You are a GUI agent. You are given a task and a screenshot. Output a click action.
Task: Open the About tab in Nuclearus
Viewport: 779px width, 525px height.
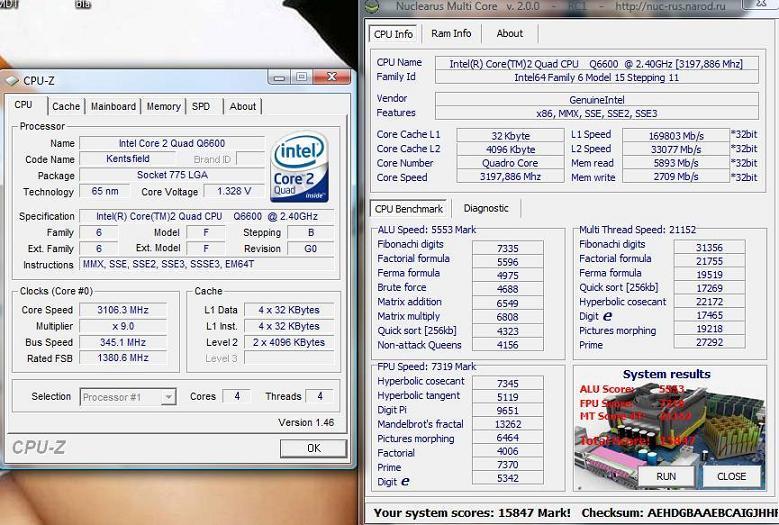tap(510, 33)
